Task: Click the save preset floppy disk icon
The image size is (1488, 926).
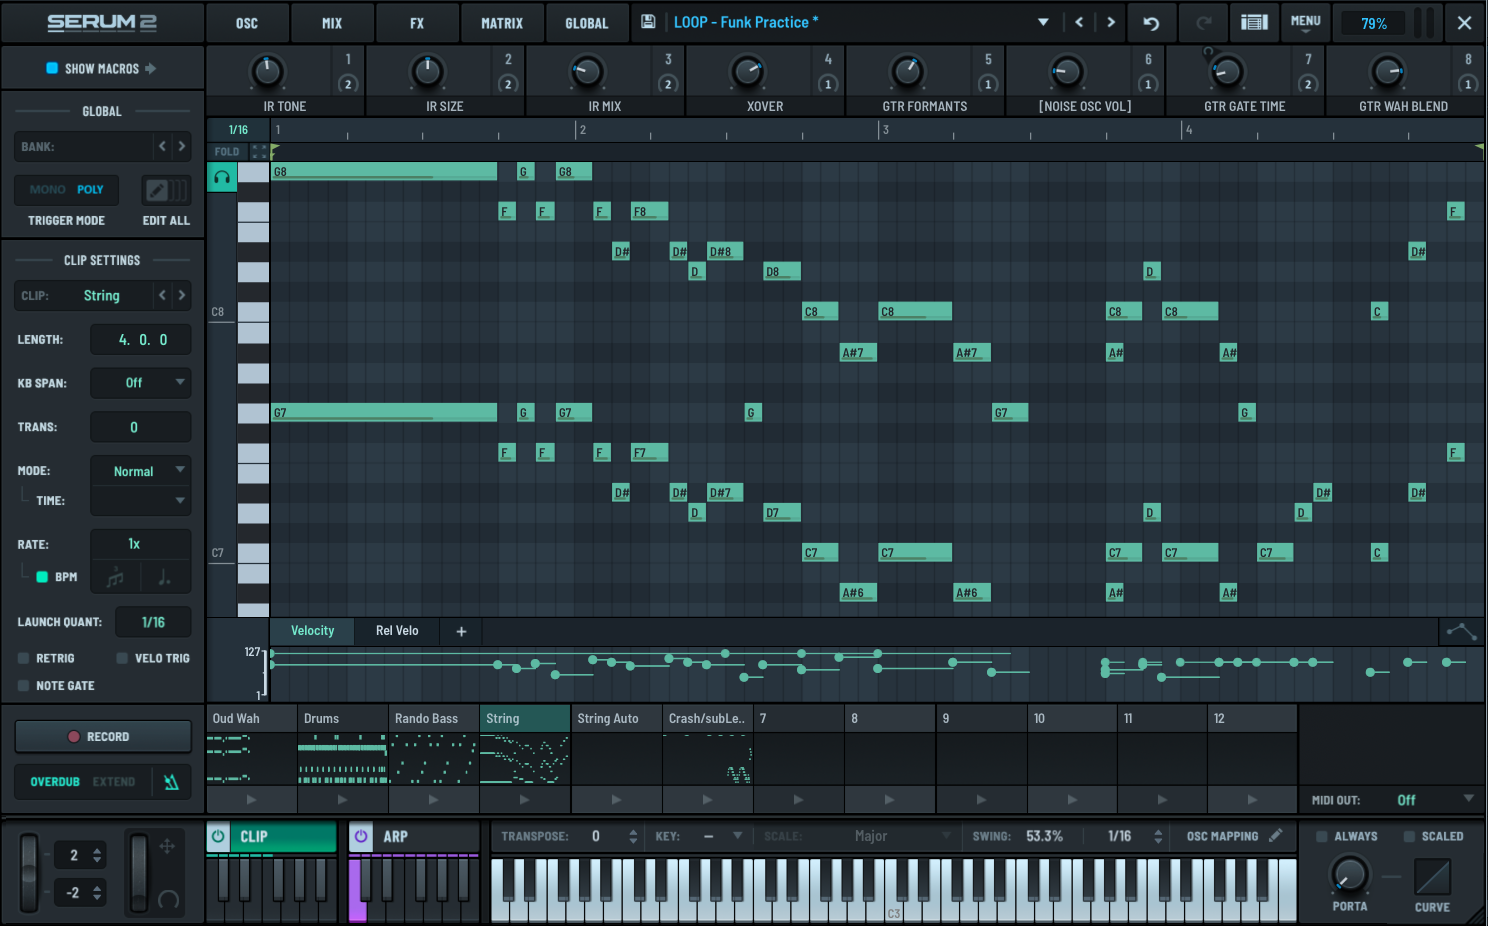Action: click(648, 22)
